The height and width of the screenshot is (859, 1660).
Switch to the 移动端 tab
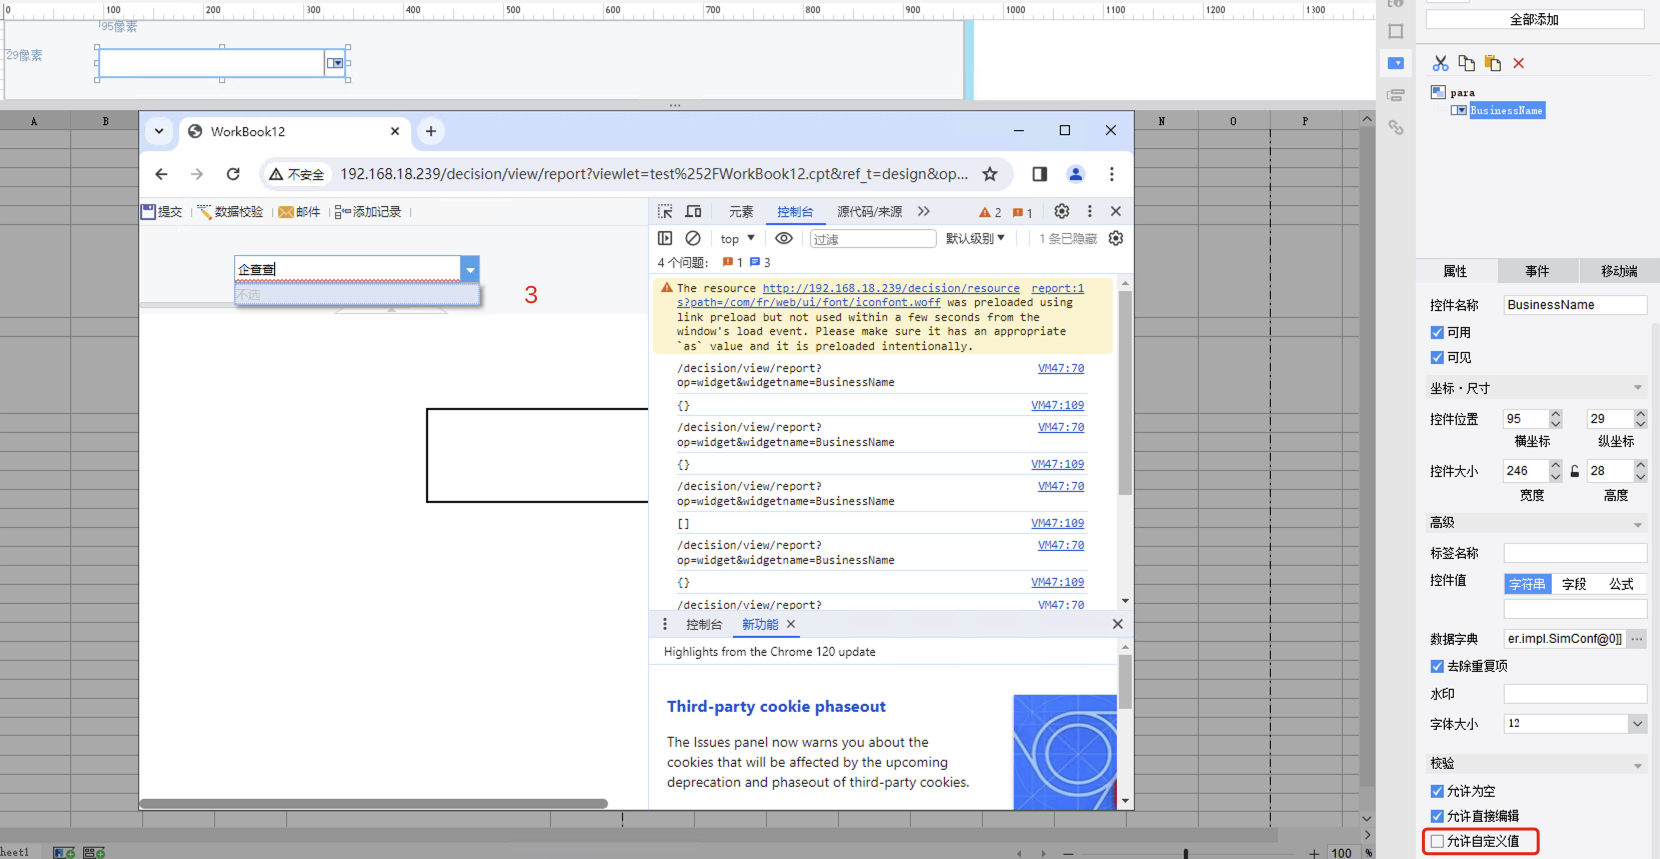click(1619, 271)
